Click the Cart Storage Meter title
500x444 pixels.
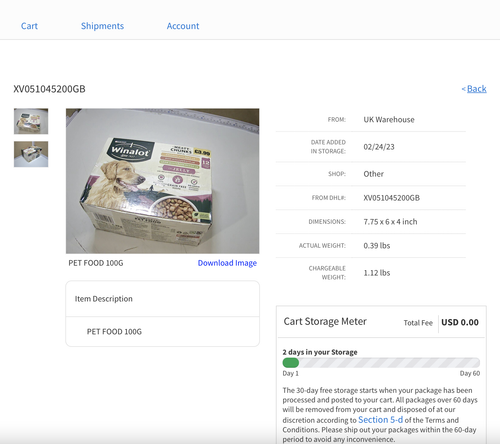(325, 321)
